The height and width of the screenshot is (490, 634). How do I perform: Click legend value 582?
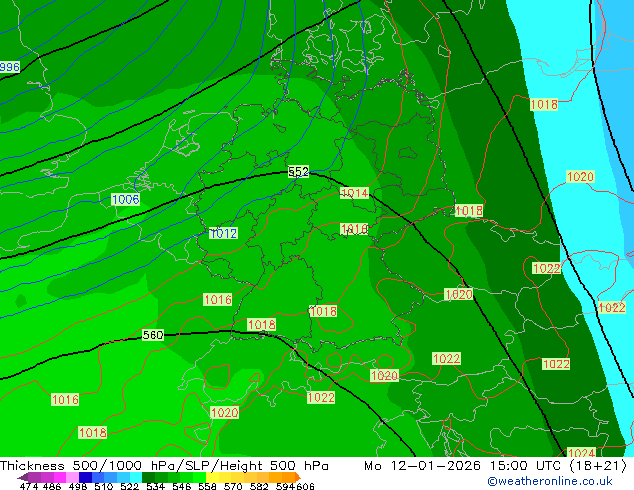[259, 486]
